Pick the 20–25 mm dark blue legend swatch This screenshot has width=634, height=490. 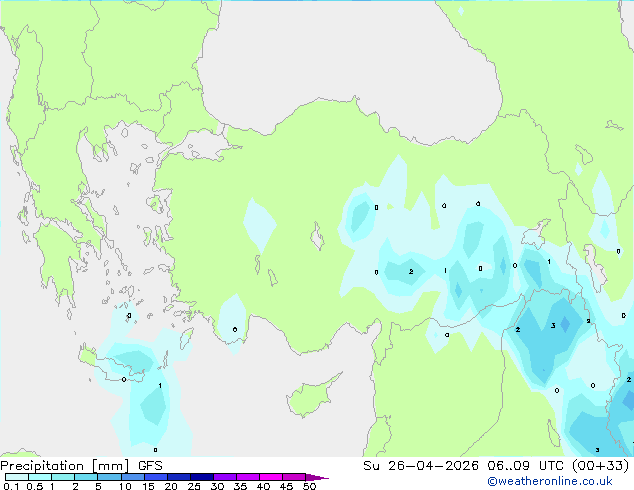click(179, 477)
